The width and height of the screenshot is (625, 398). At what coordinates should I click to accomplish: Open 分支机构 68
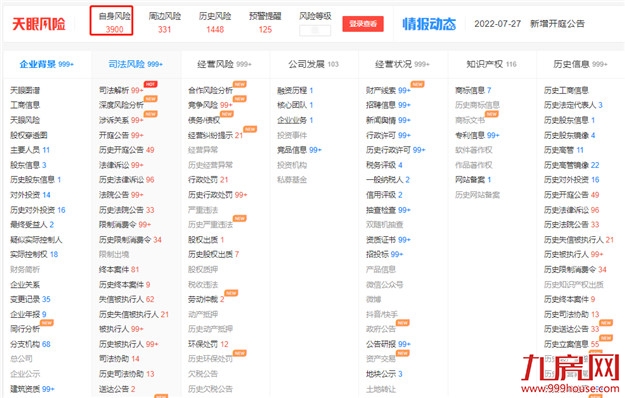pos(30,344)
